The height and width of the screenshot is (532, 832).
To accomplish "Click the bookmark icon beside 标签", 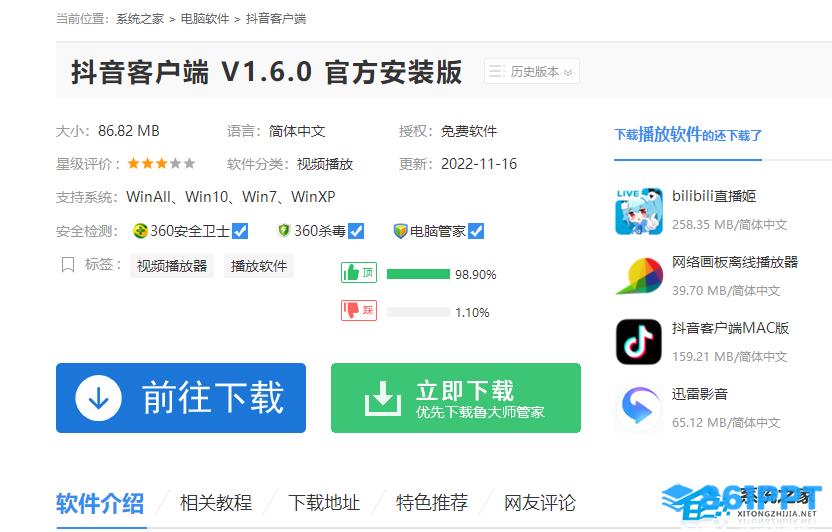I will point(68,264).
